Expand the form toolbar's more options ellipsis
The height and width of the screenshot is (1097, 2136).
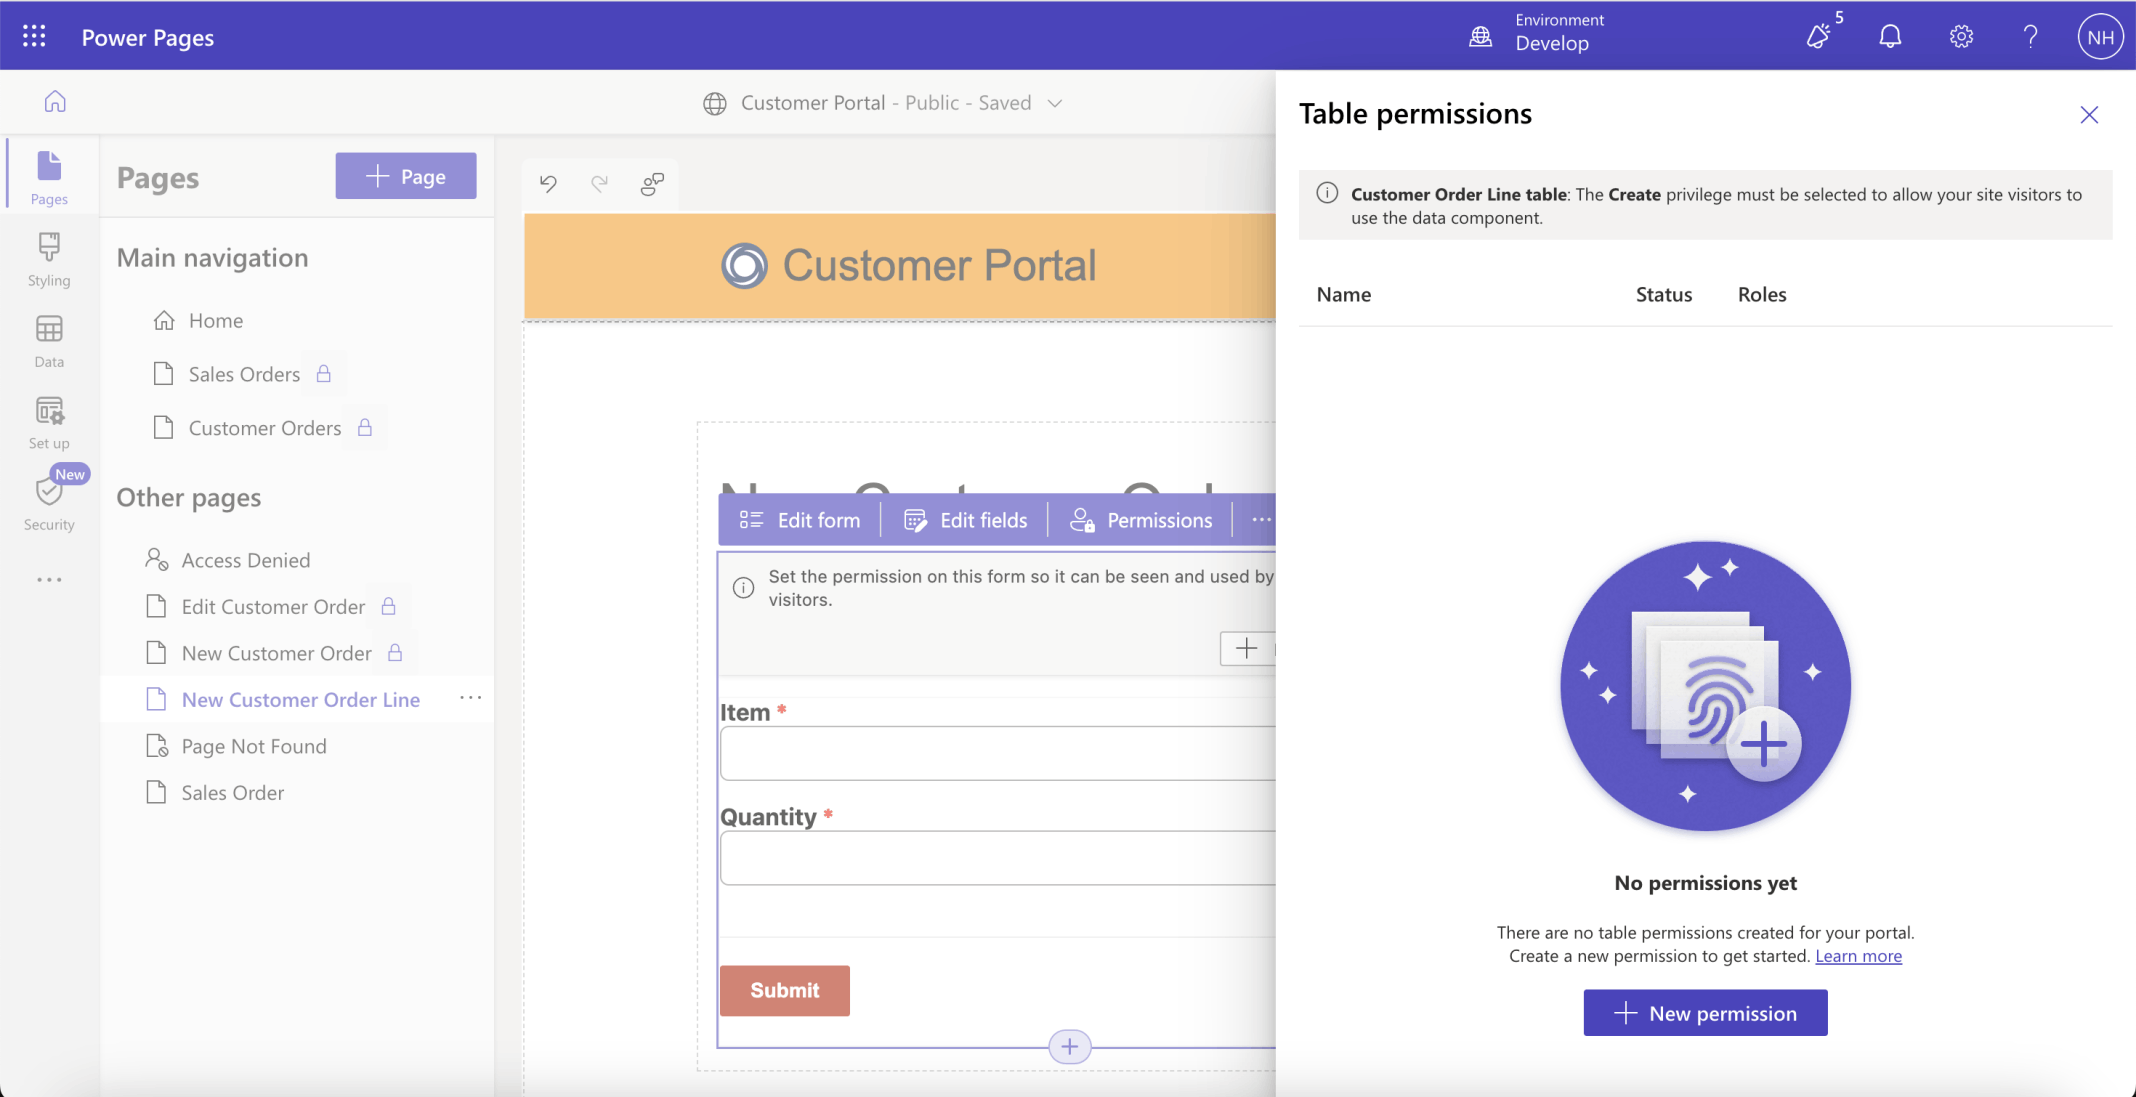(1261, 520)
